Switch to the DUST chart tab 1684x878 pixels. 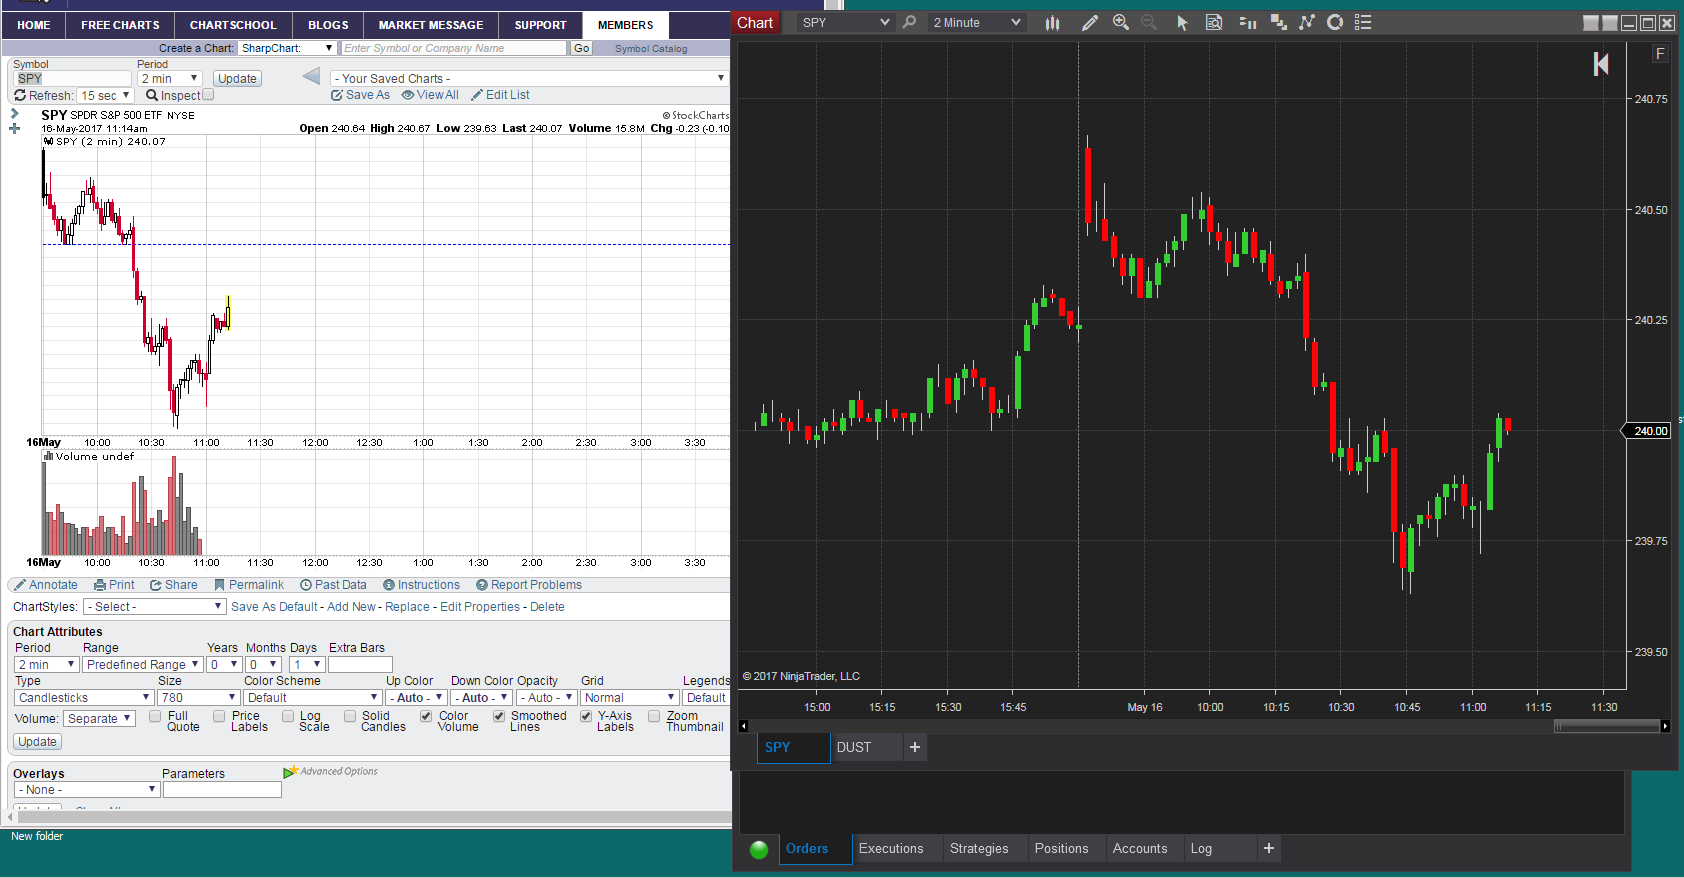click(866, 747)
